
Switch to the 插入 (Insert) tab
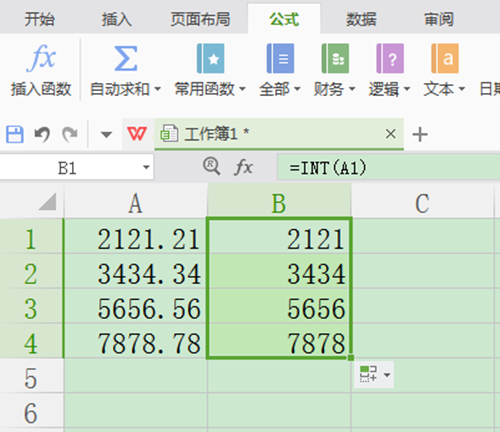tap(117, 19)
